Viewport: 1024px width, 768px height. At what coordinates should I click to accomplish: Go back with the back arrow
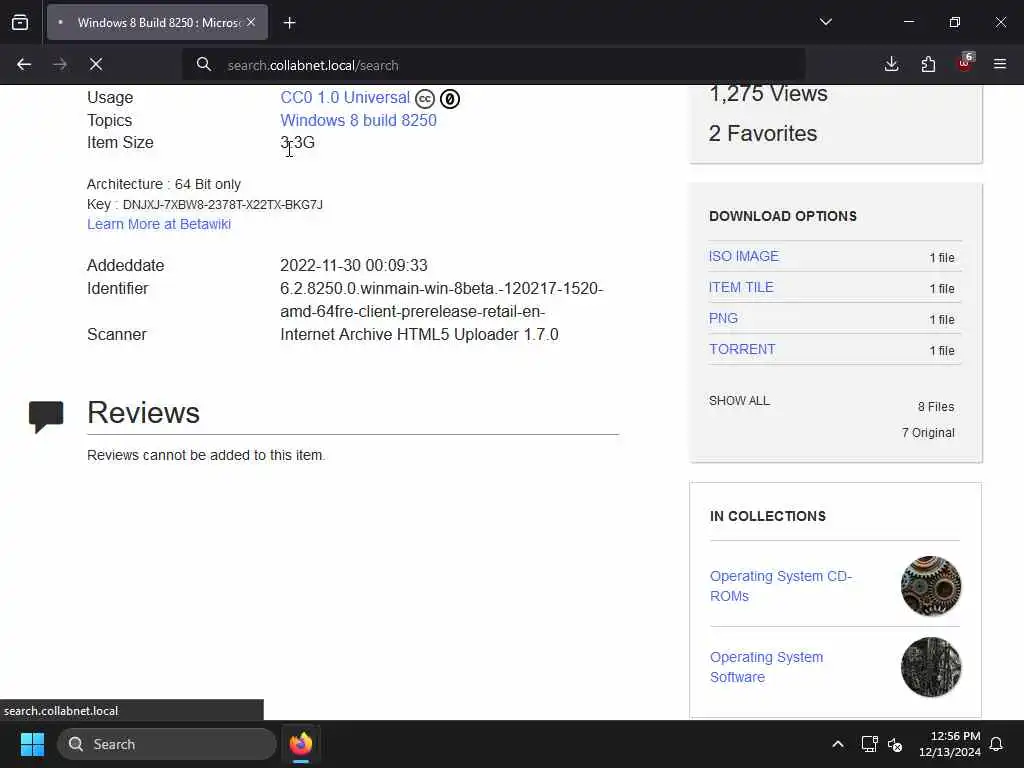click(24, 64)
